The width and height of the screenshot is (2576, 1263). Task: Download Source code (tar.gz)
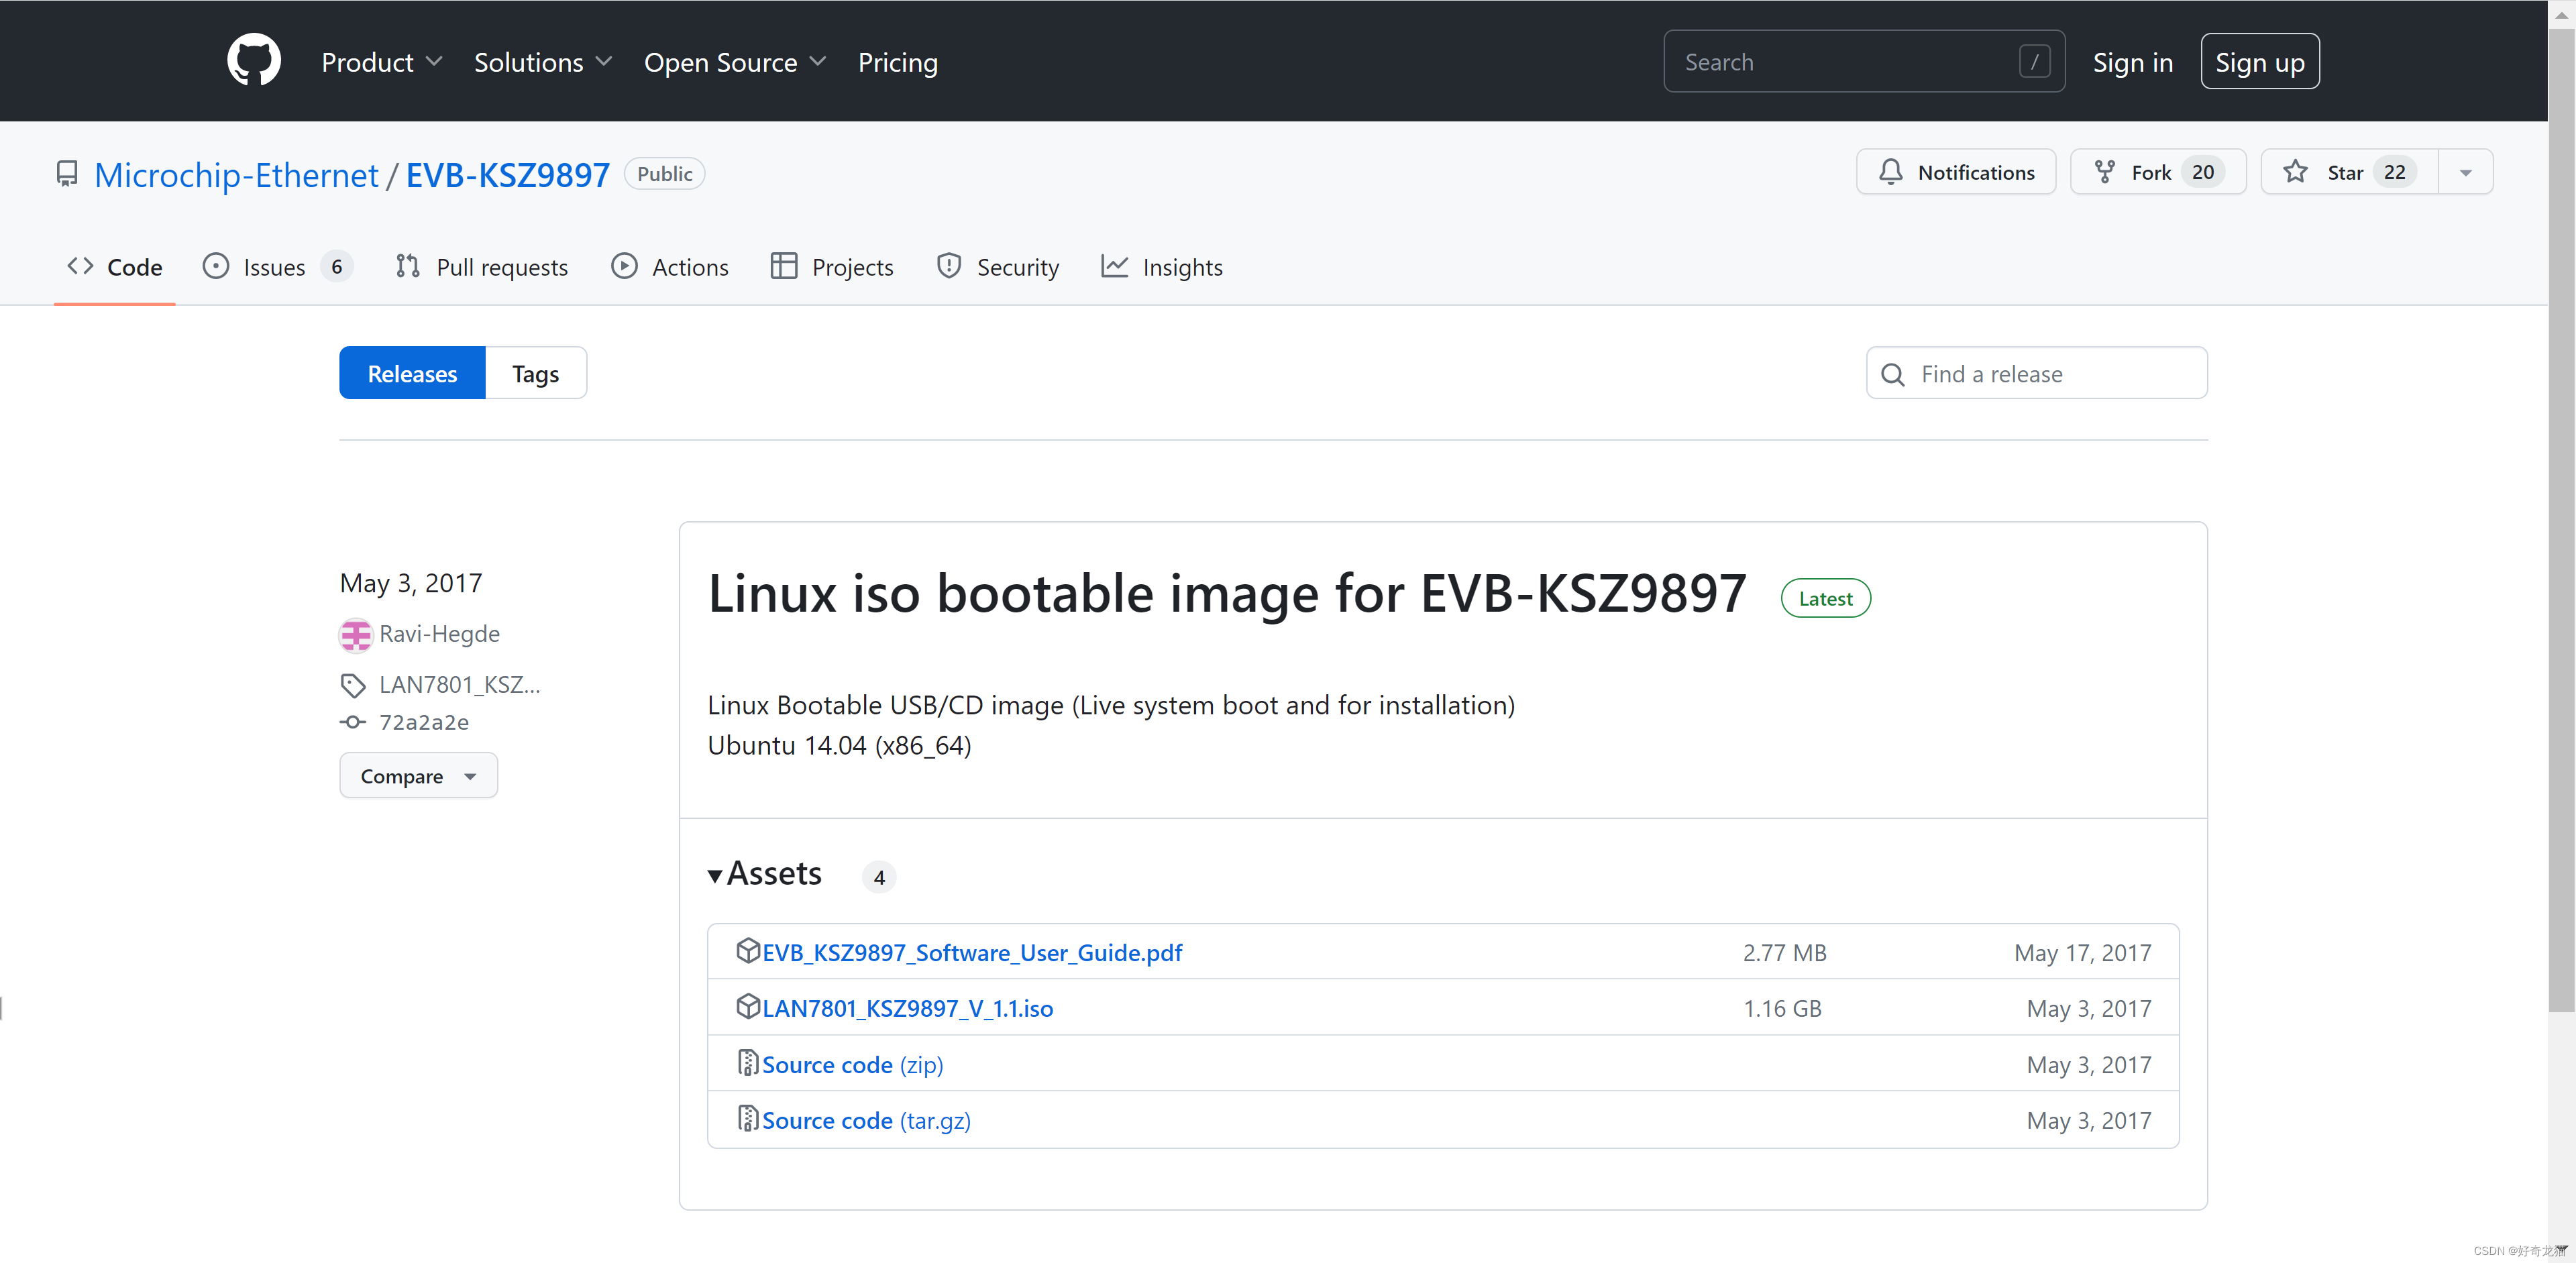[866, 1120]
